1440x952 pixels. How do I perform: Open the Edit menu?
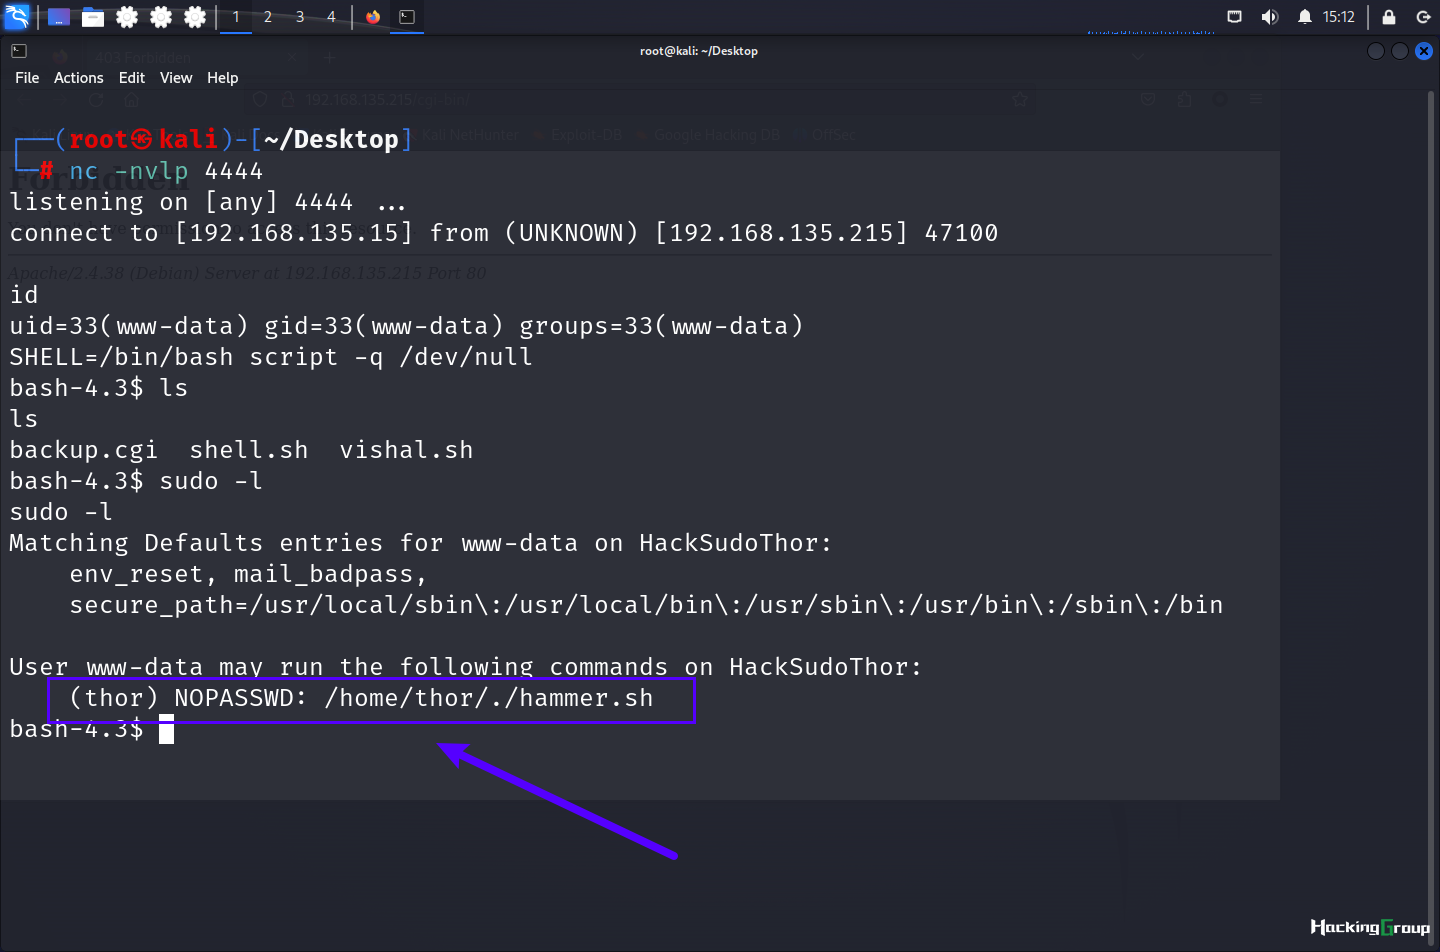(x=132, y=78)
